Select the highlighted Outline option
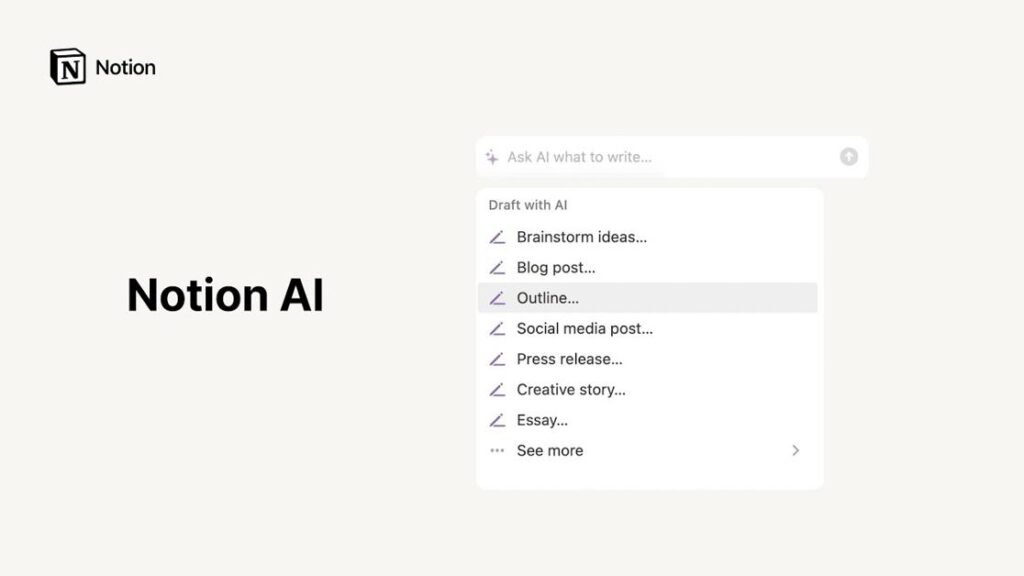The image size is (1024, 576). (x=547, y=297)
